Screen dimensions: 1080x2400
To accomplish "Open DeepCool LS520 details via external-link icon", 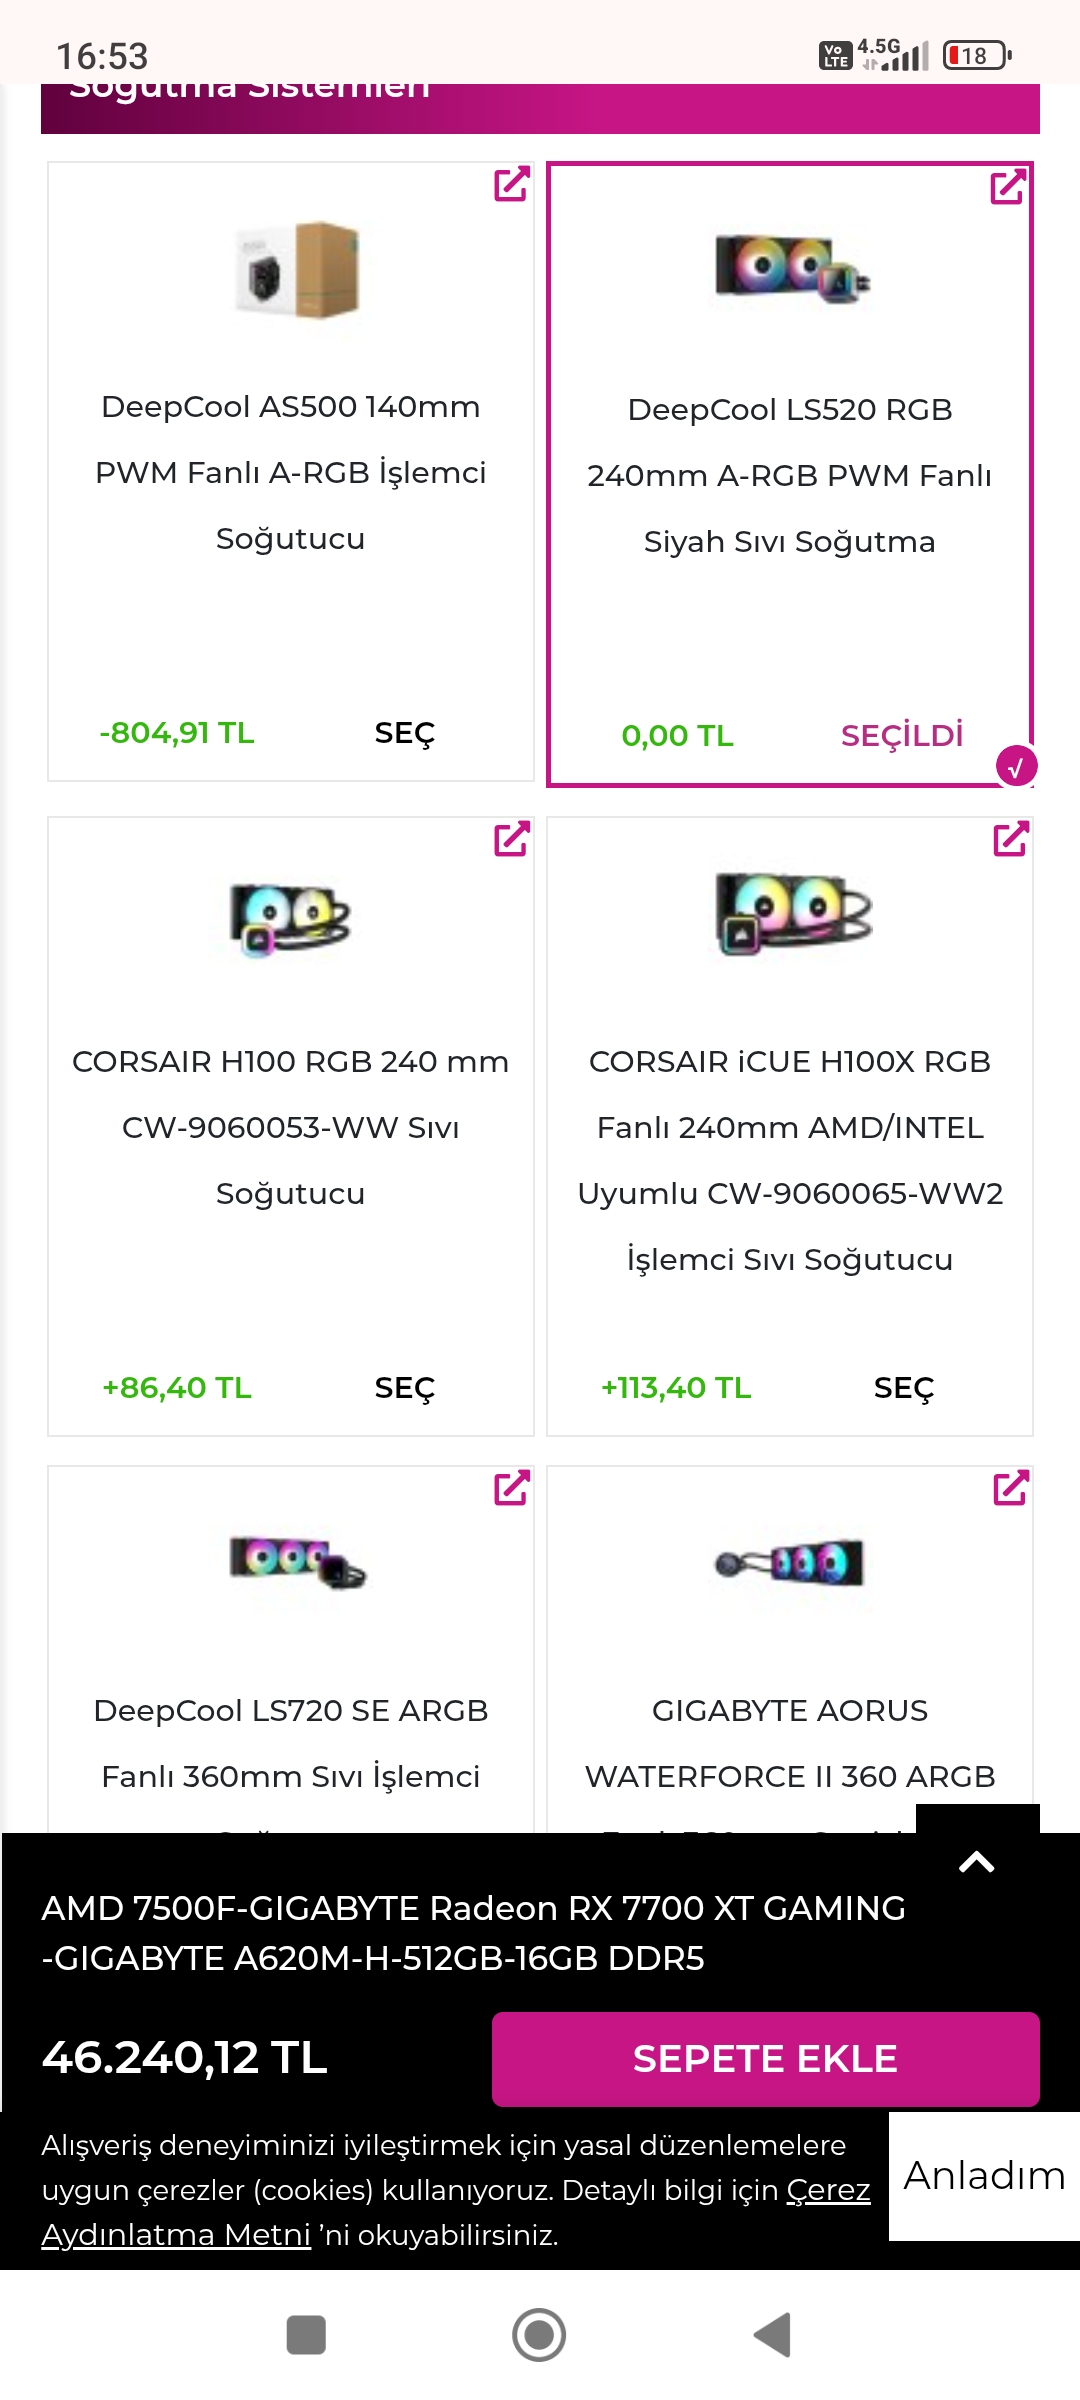I will tap(1007, 186).
